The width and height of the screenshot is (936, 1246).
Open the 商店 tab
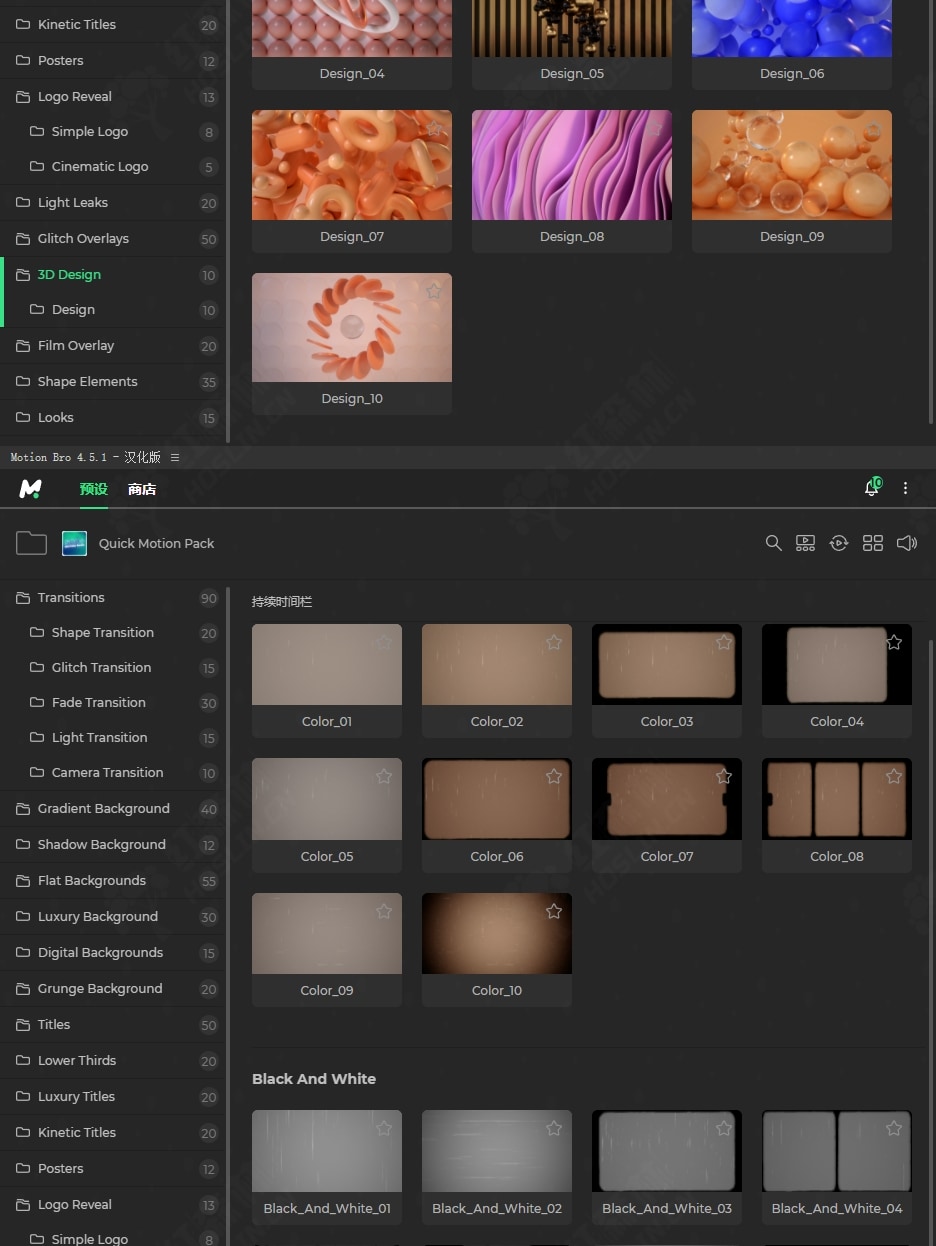pyautogui.click(x=142, y=489)
